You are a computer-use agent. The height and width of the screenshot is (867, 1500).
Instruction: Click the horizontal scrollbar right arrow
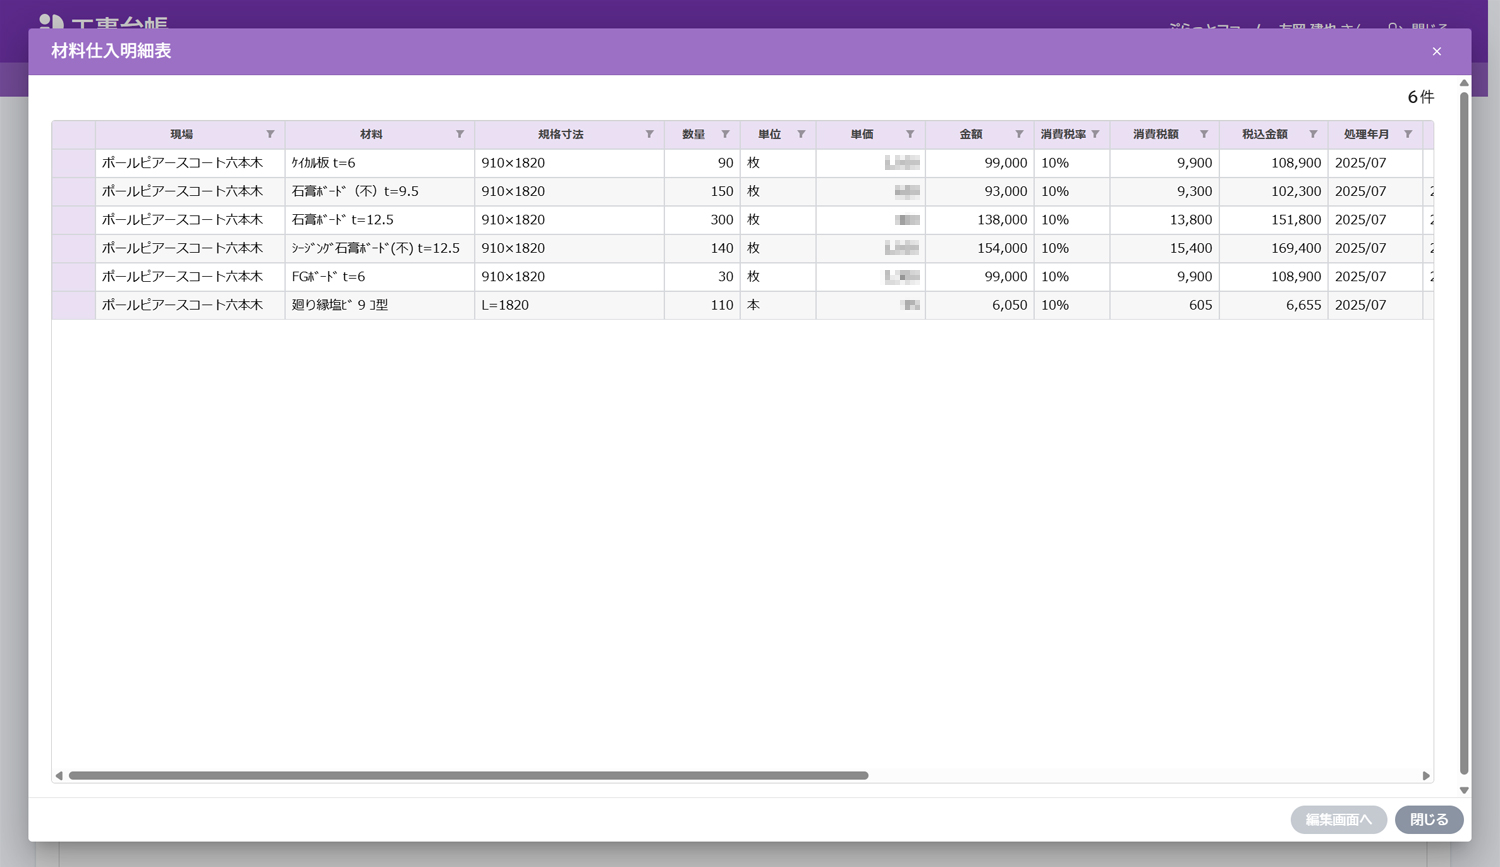(x=1426, y=776)
